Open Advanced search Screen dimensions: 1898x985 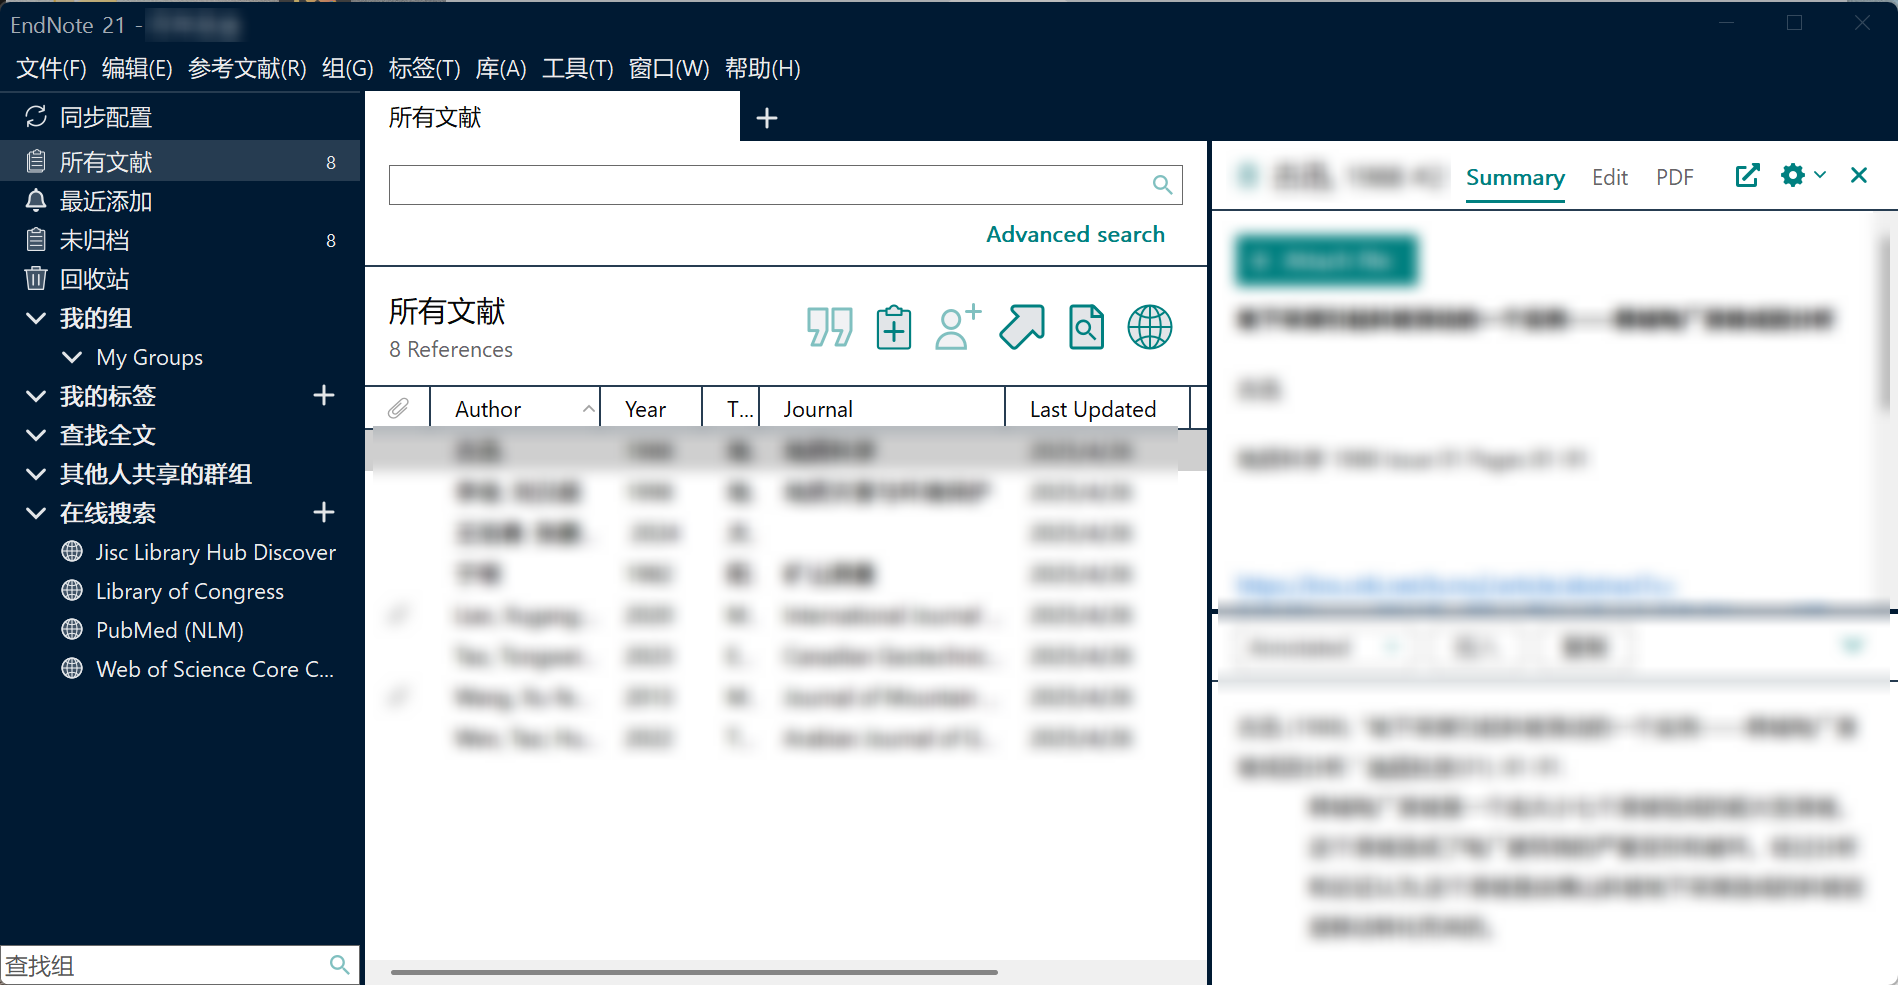coord(1075,234)
